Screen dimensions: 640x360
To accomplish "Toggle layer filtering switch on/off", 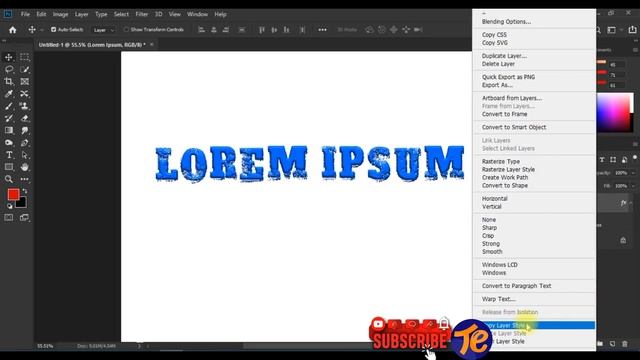I will [635, 158].
